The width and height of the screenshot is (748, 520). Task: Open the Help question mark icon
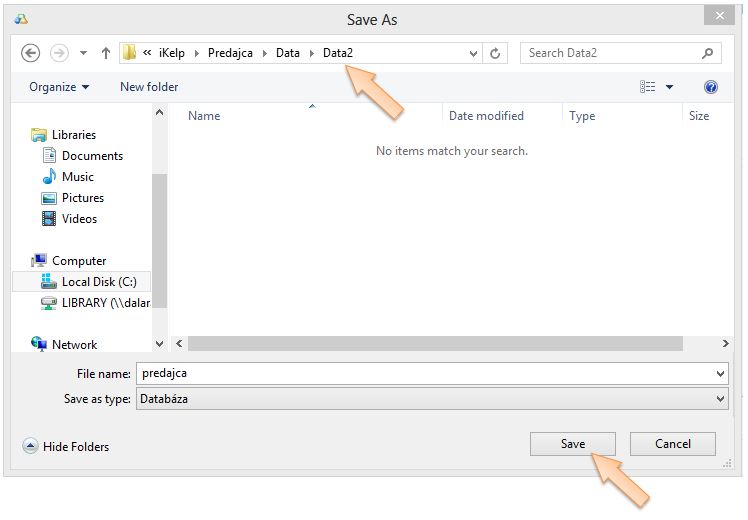click(x=711, y=87)
